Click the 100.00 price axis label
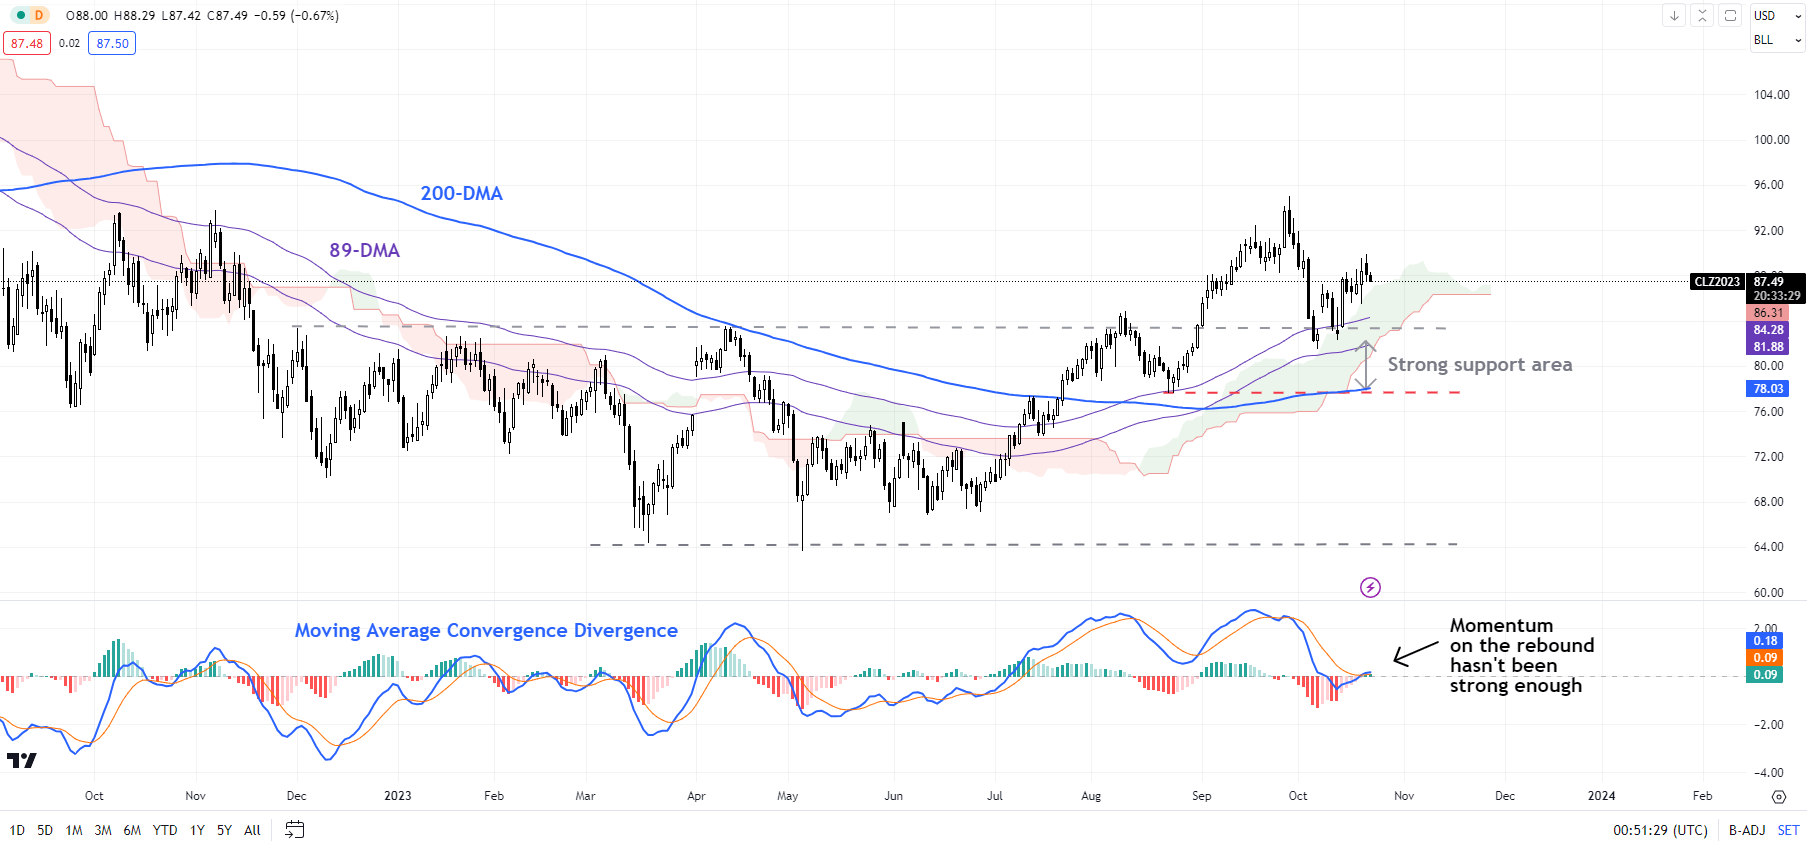This screenshot has width=1807, height=845. 1772,140
